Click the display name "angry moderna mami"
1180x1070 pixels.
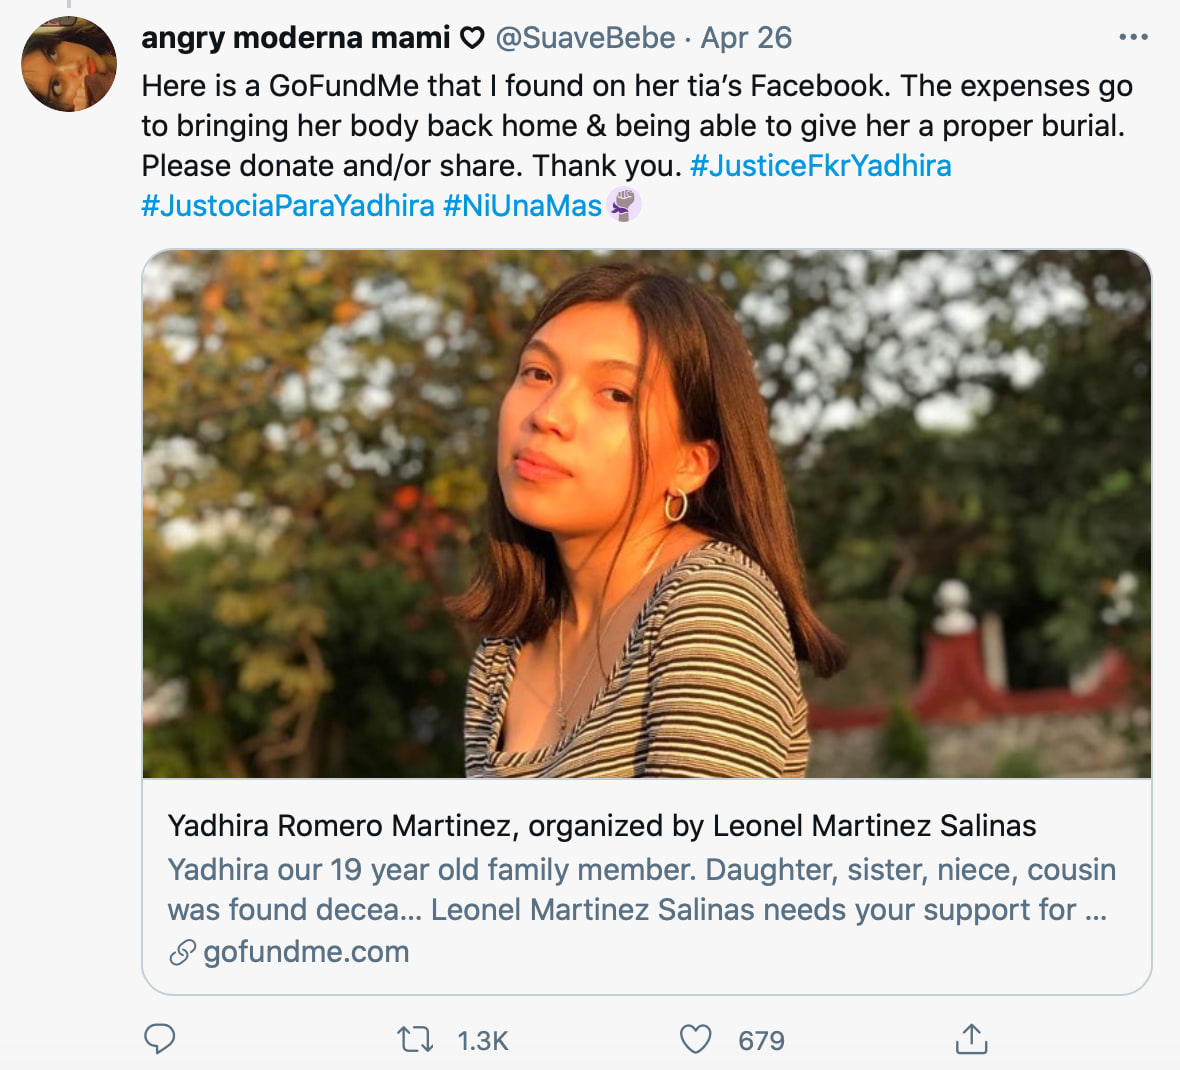click(296, 38)
